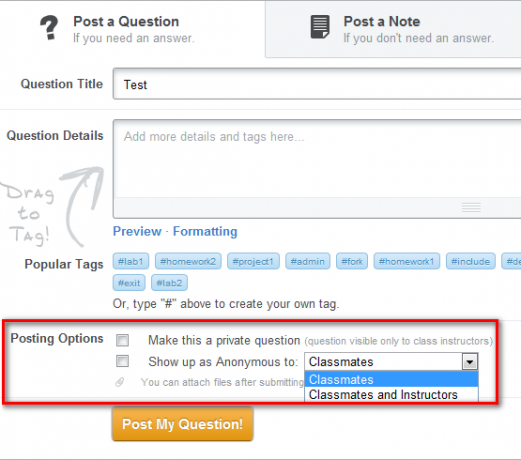Click the Question Title field
This screenshot has height=460, width=521.
(x=317, y=84)
